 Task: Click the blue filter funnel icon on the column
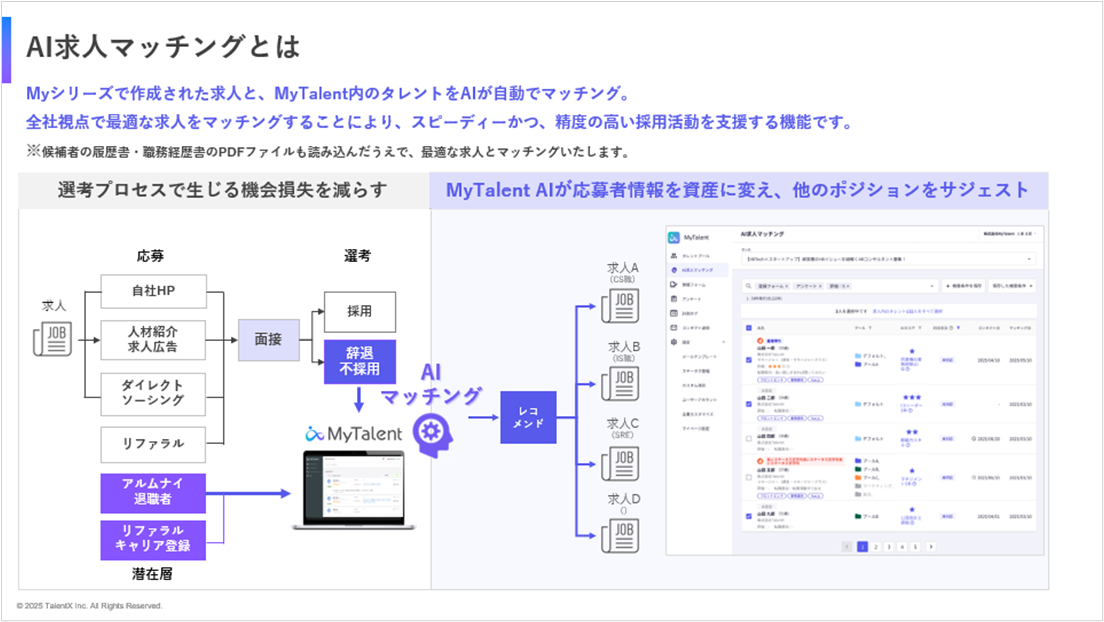click(x=959, y=328)
